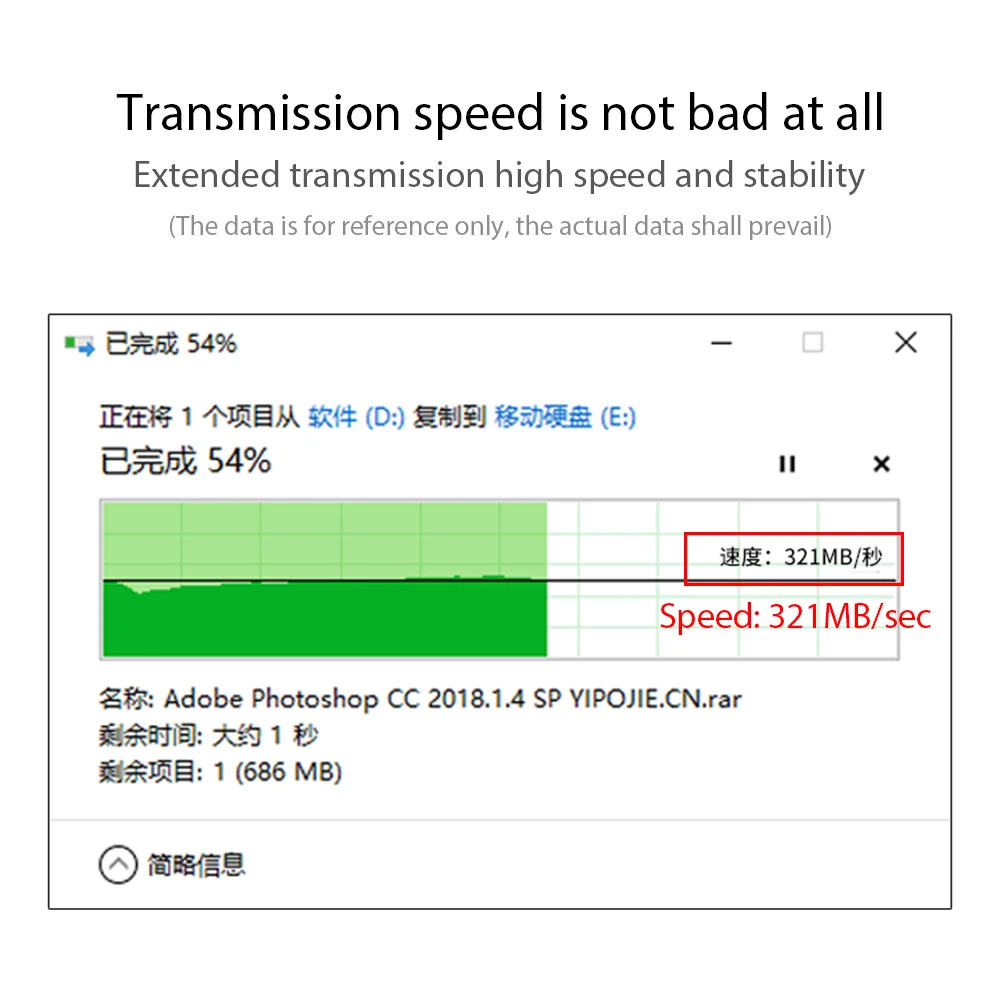The height and width of the screenshot is (1000, 1000).
Task: Click the red Speed: 321MB/sec annotation
Action: tap(795, 616)
